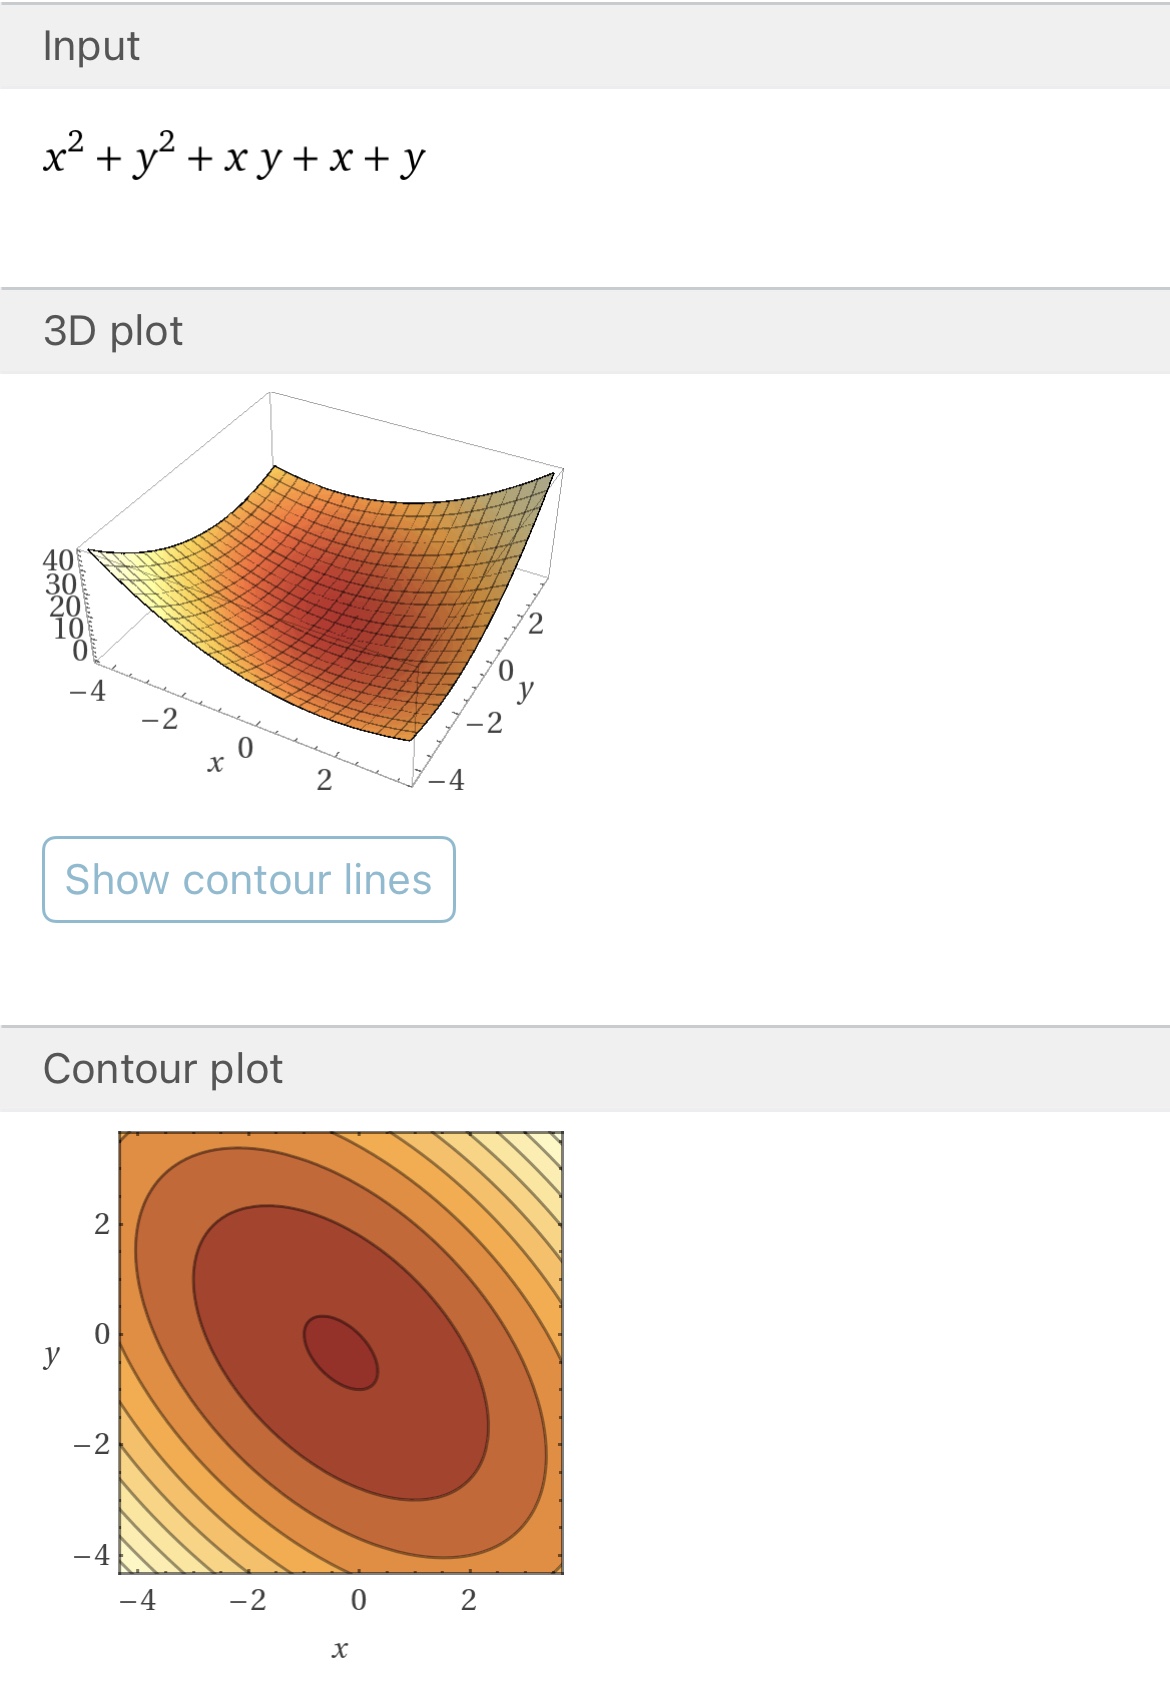
Task: Click the 40 tick label on 3D plot
Action: pos(58,560)
